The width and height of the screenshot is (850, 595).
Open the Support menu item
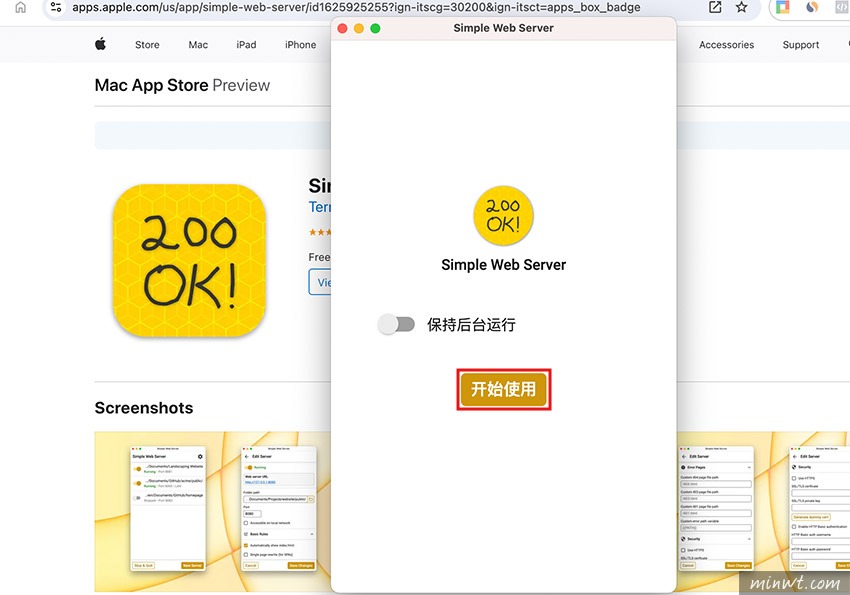click(x=801, y=45)
